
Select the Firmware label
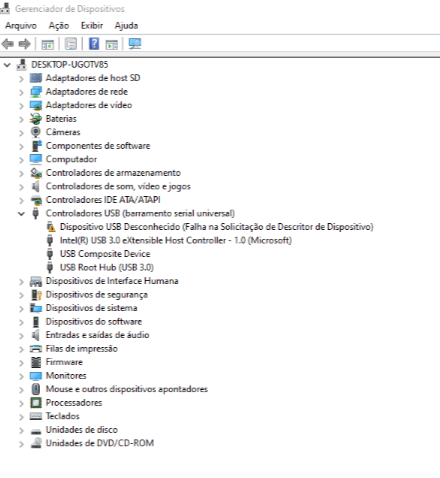64,362
